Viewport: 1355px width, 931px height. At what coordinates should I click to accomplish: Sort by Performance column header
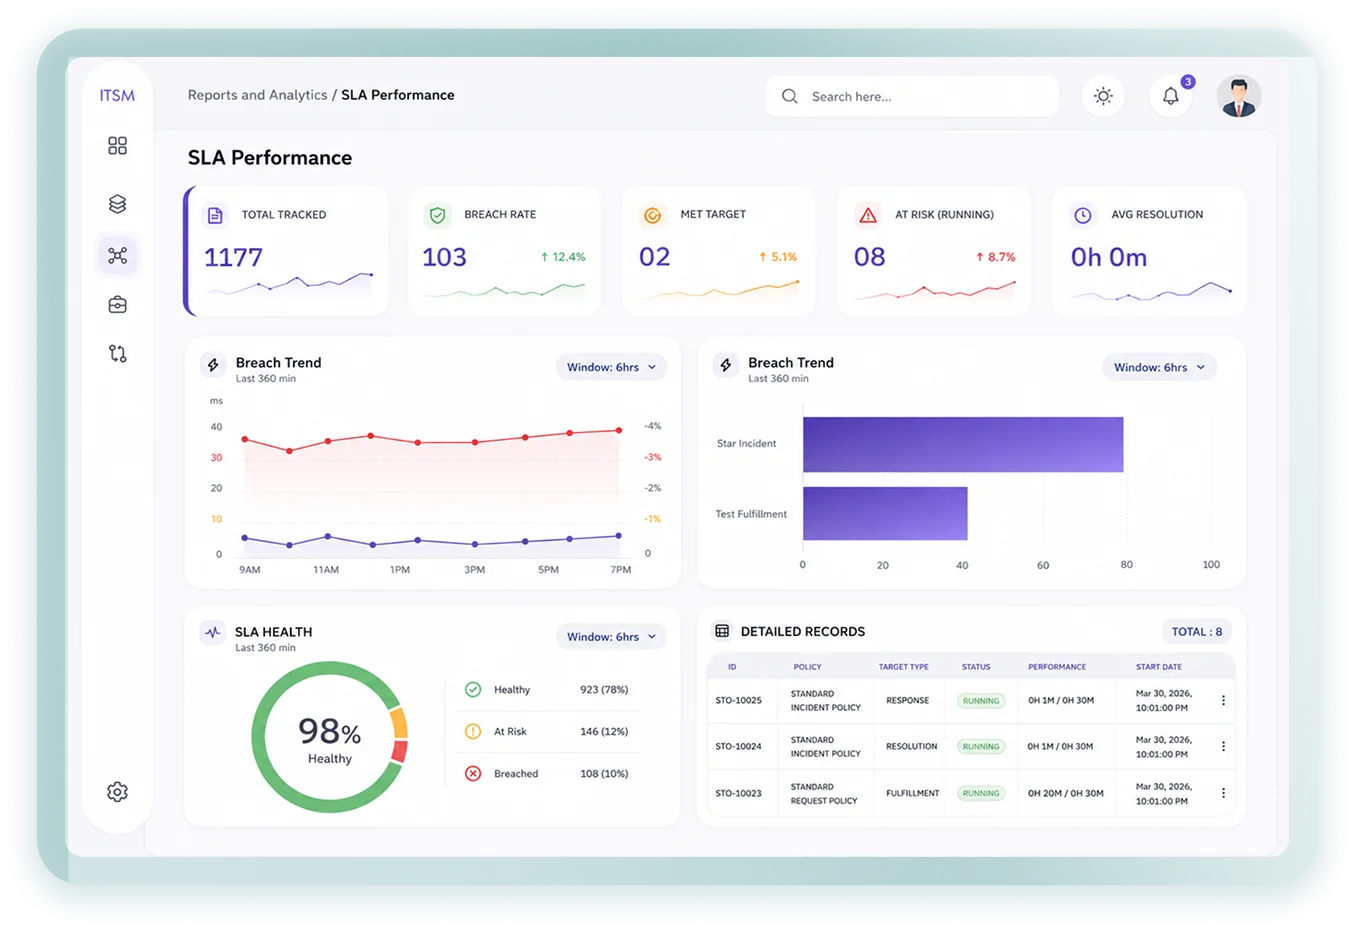1057,667
